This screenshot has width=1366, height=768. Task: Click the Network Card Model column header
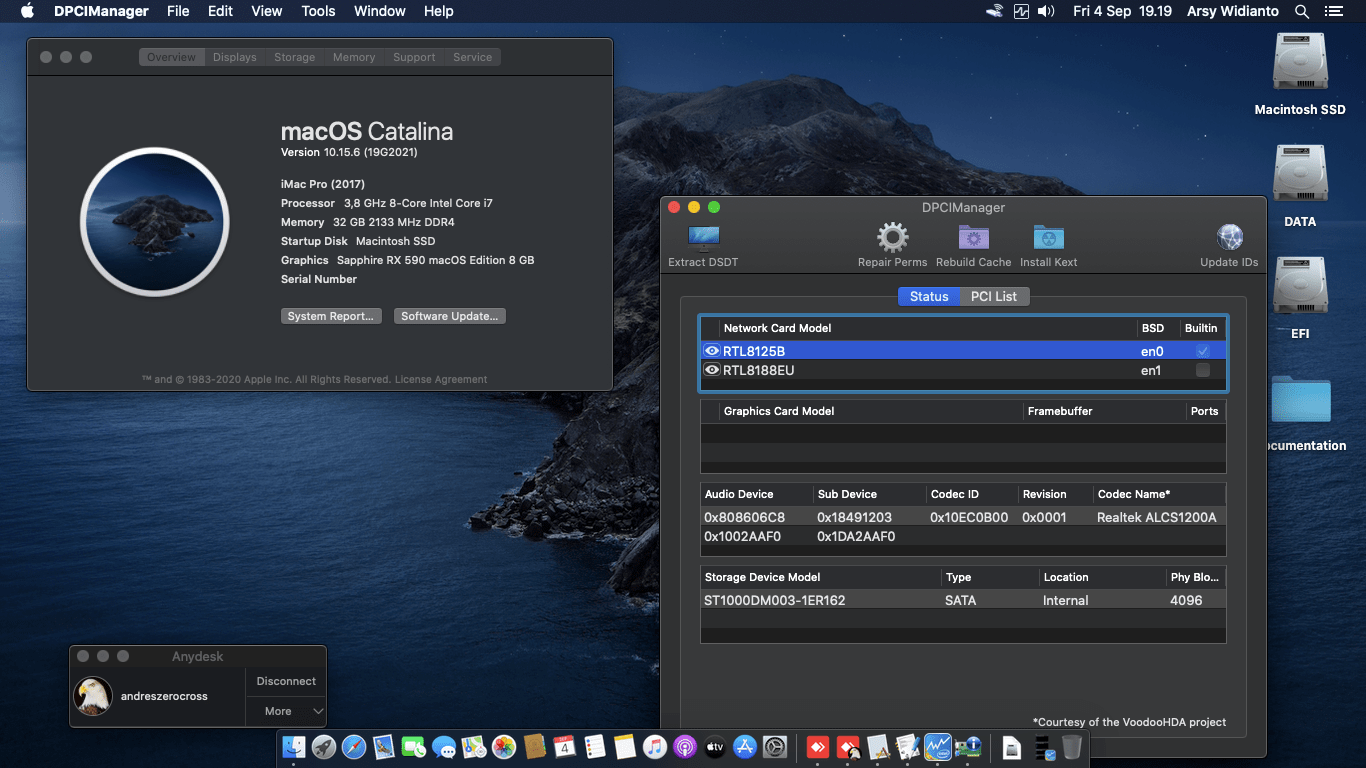click(x=777, y=328)
